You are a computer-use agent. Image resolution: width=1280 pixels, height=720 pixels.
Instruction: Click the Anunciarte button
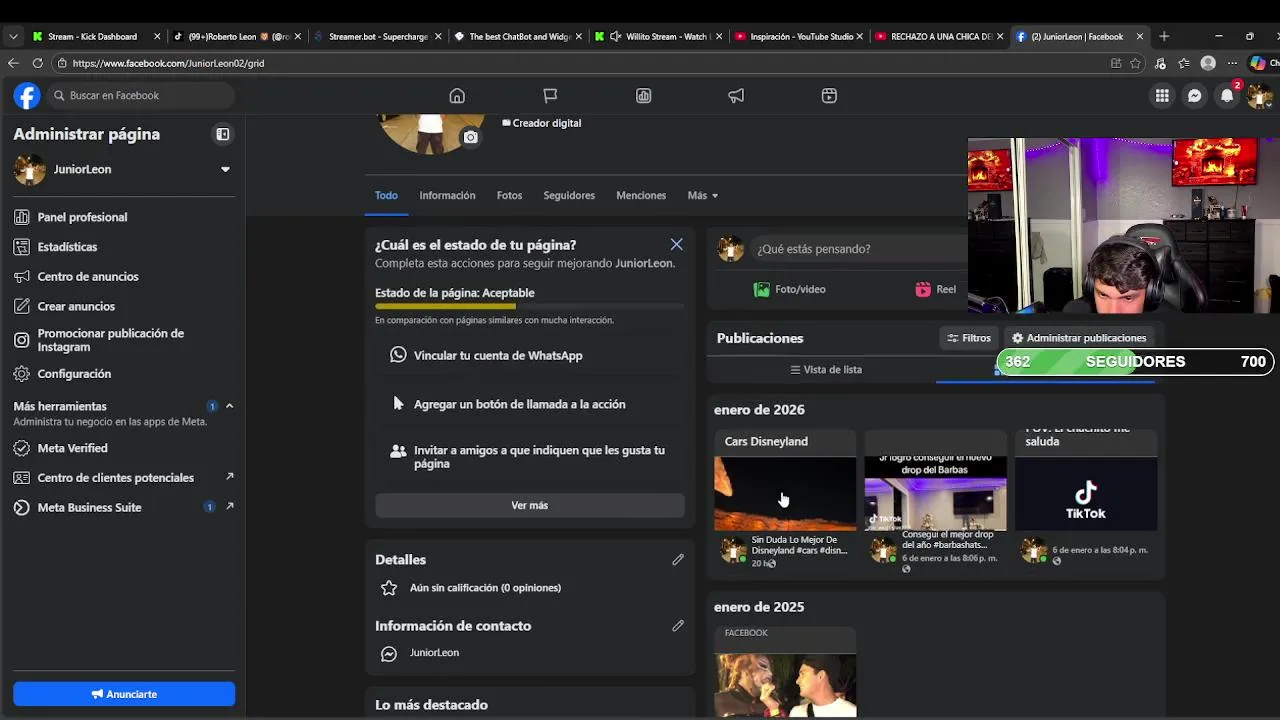124,694
